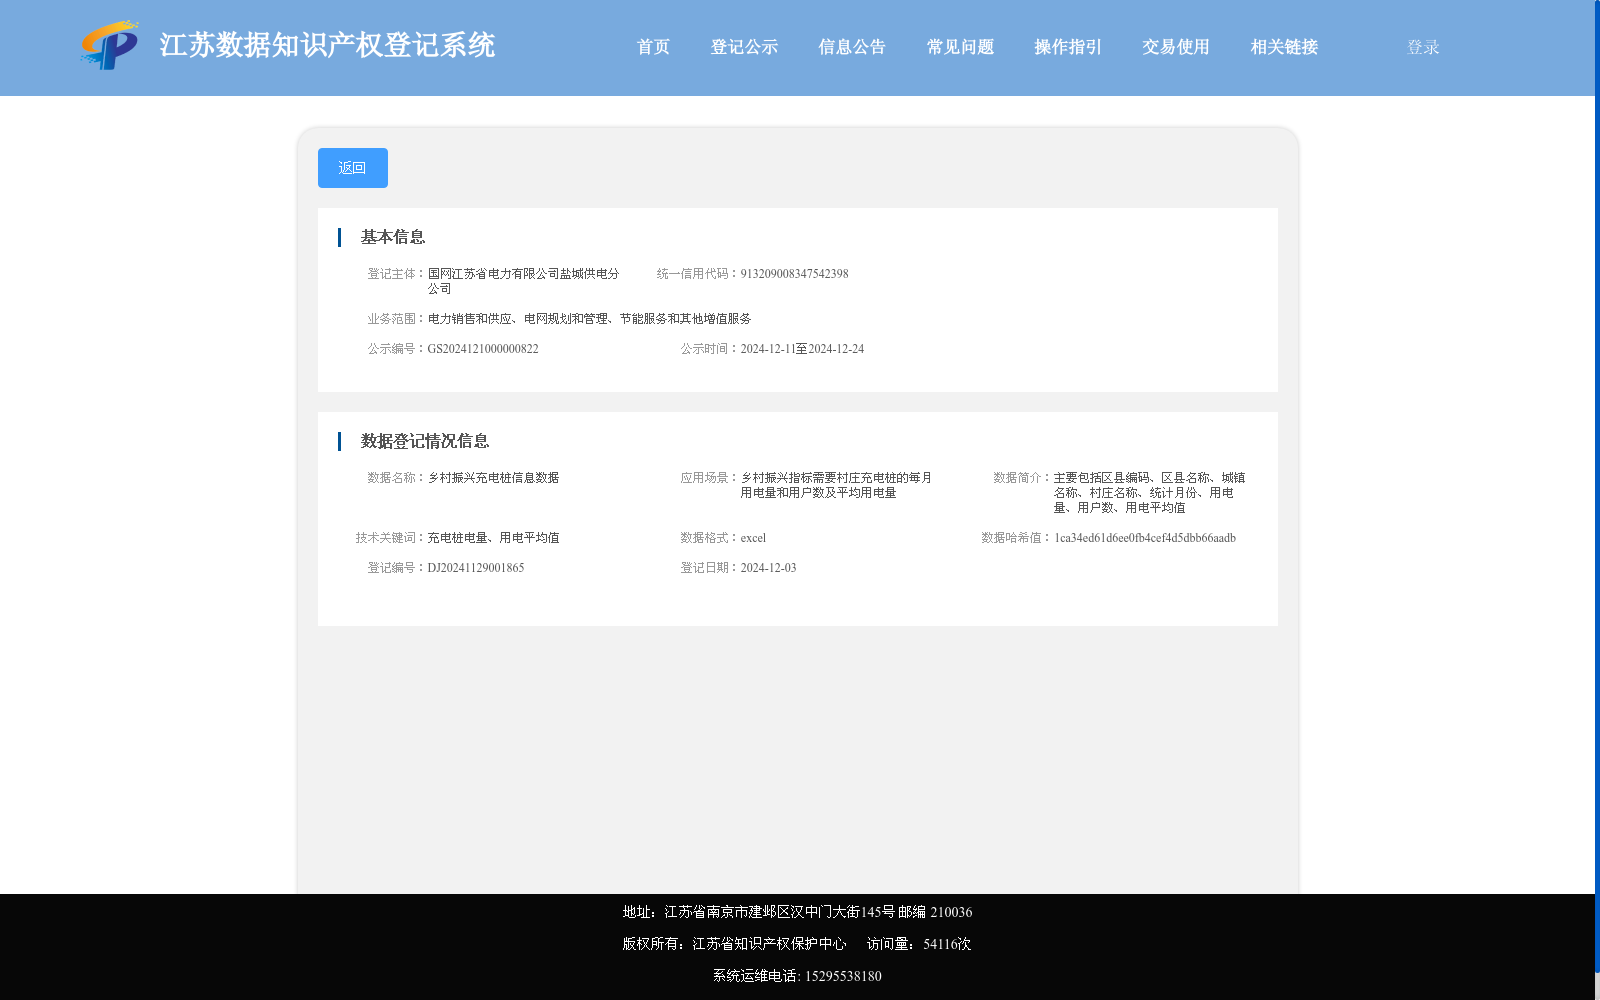1600x1000 pixels.
Task: Select registration date 2024-12-03
Action: pos(768,568)
